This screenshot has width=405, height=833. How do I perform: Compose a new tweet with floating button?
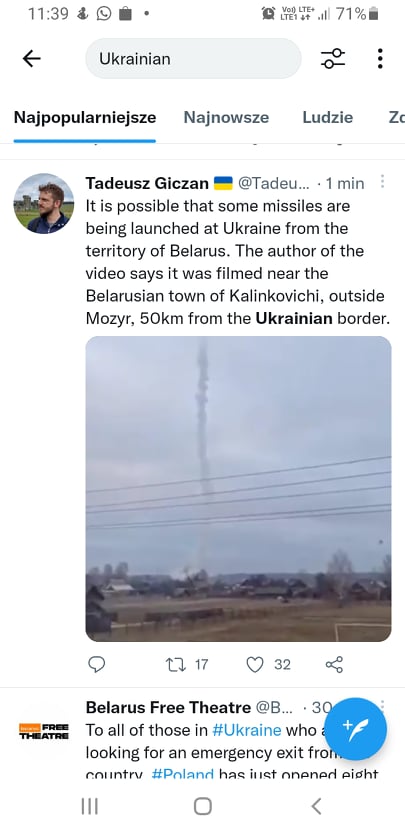tap(356, 729)
